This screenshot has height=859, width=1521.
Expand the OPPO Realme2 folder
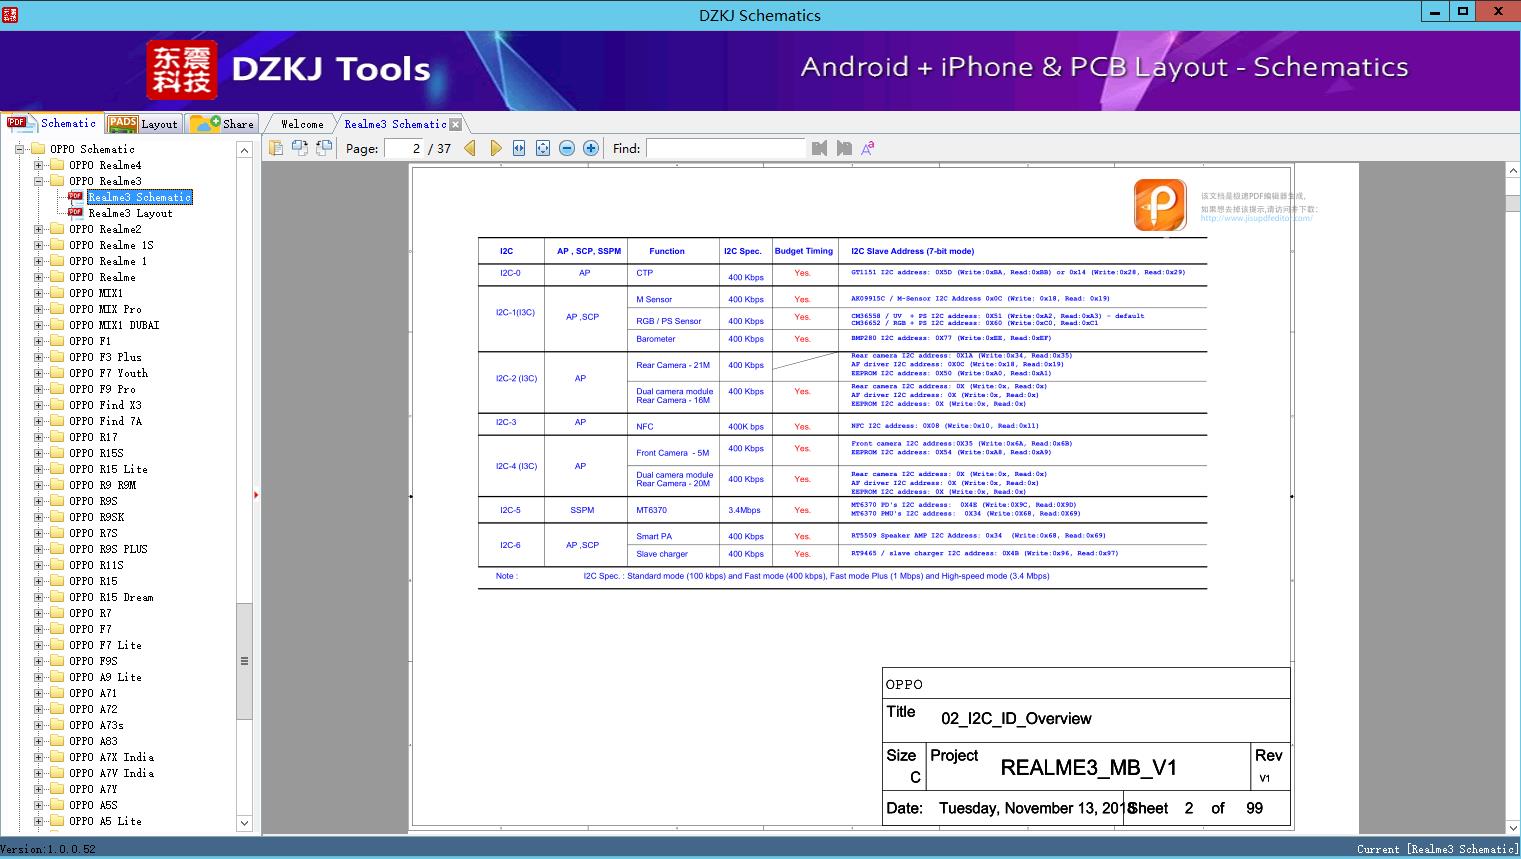(x=38, y=229)
